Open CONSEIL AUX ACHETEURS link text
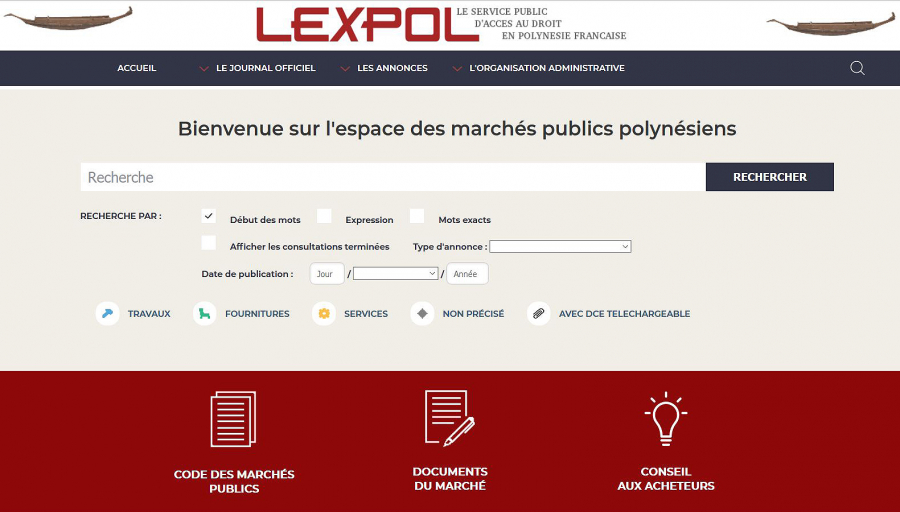Screen dimensions: 900x512 [666, 479]
